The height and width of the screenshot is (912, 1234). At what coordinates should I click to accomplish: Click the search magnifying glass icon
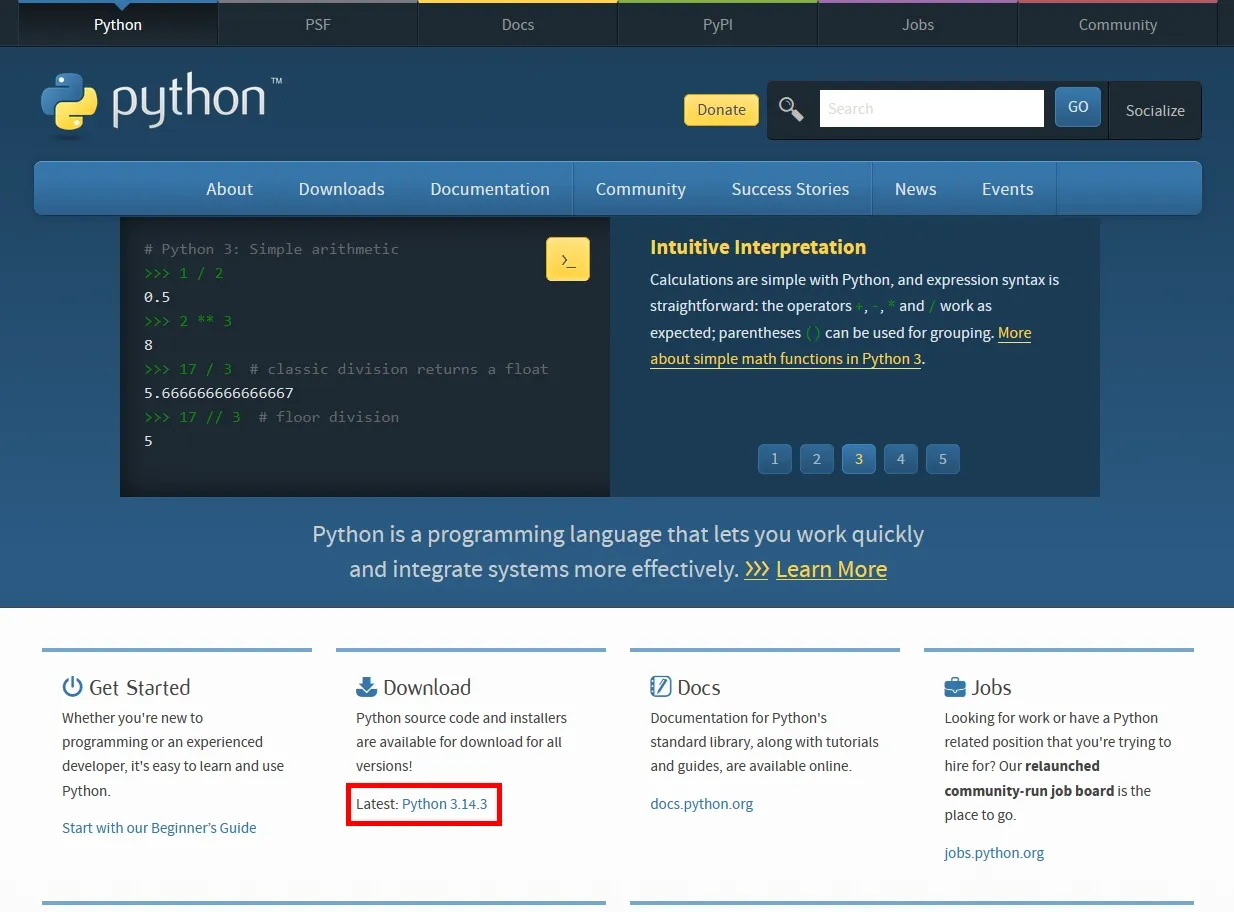792,109
